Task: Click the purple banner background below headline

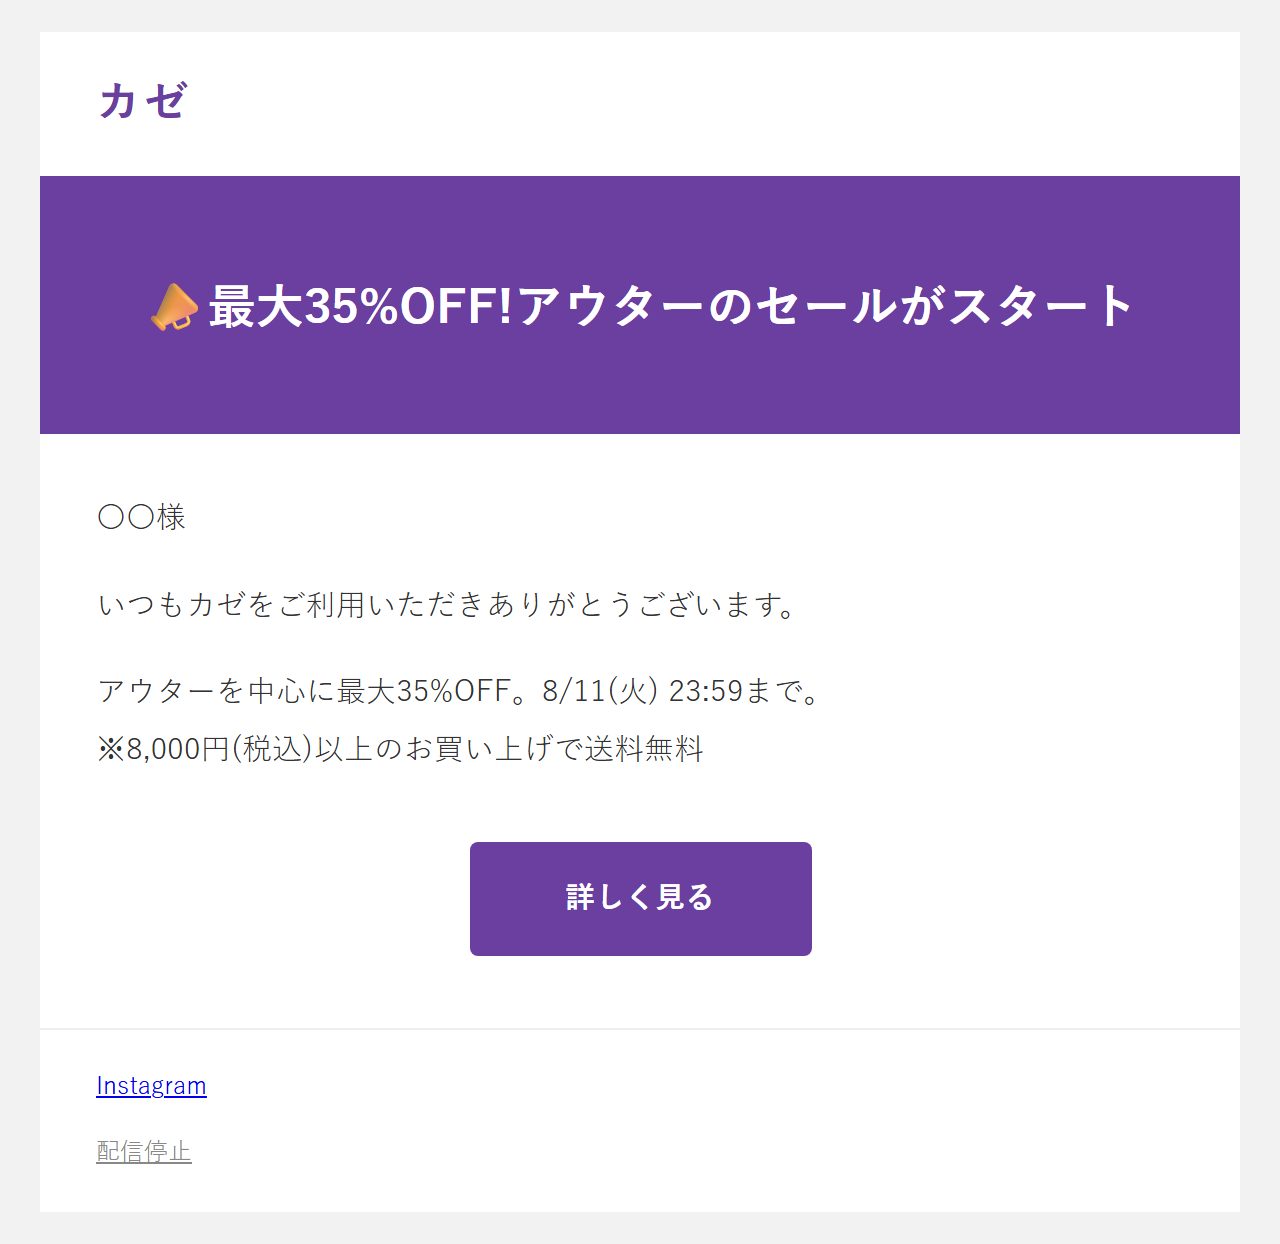Action: [640, 390]
